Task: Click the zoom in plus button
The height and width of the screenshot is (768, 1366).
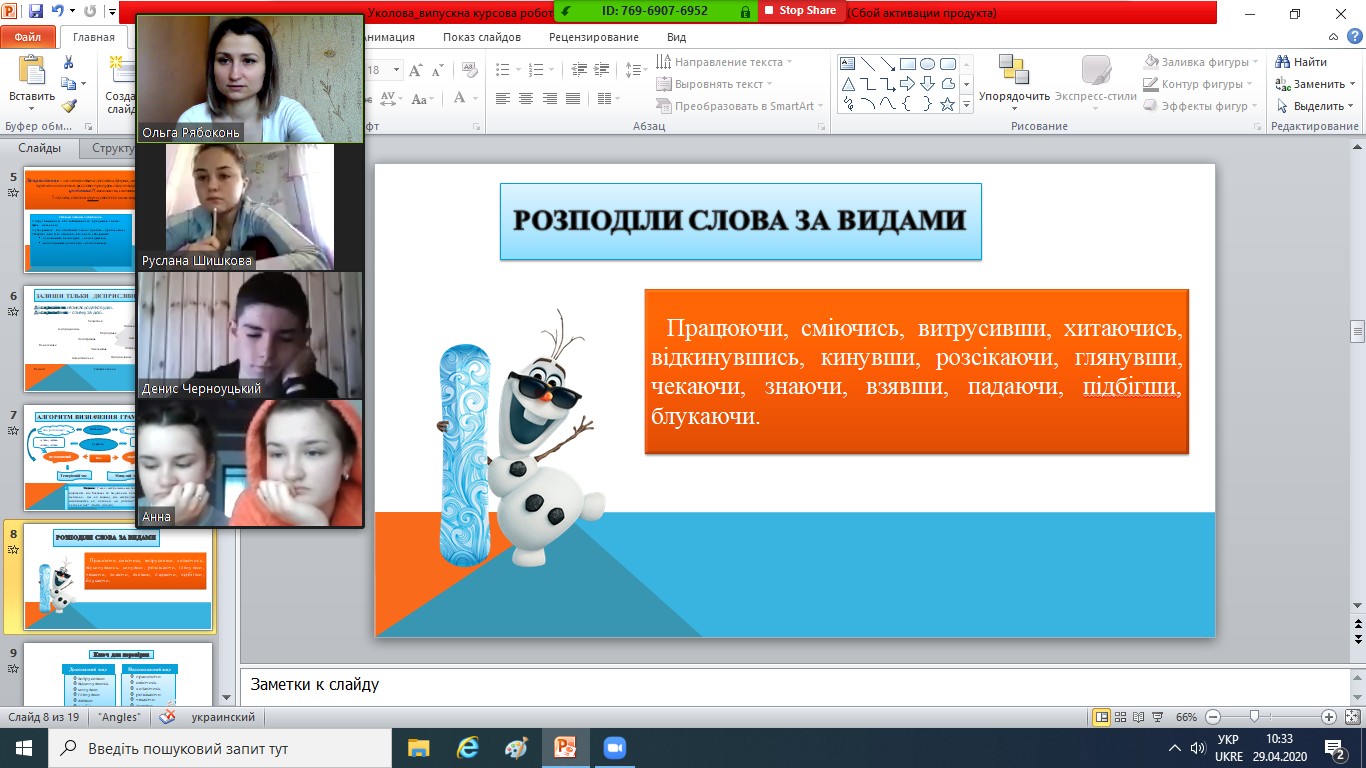Action: [1329, 717]
